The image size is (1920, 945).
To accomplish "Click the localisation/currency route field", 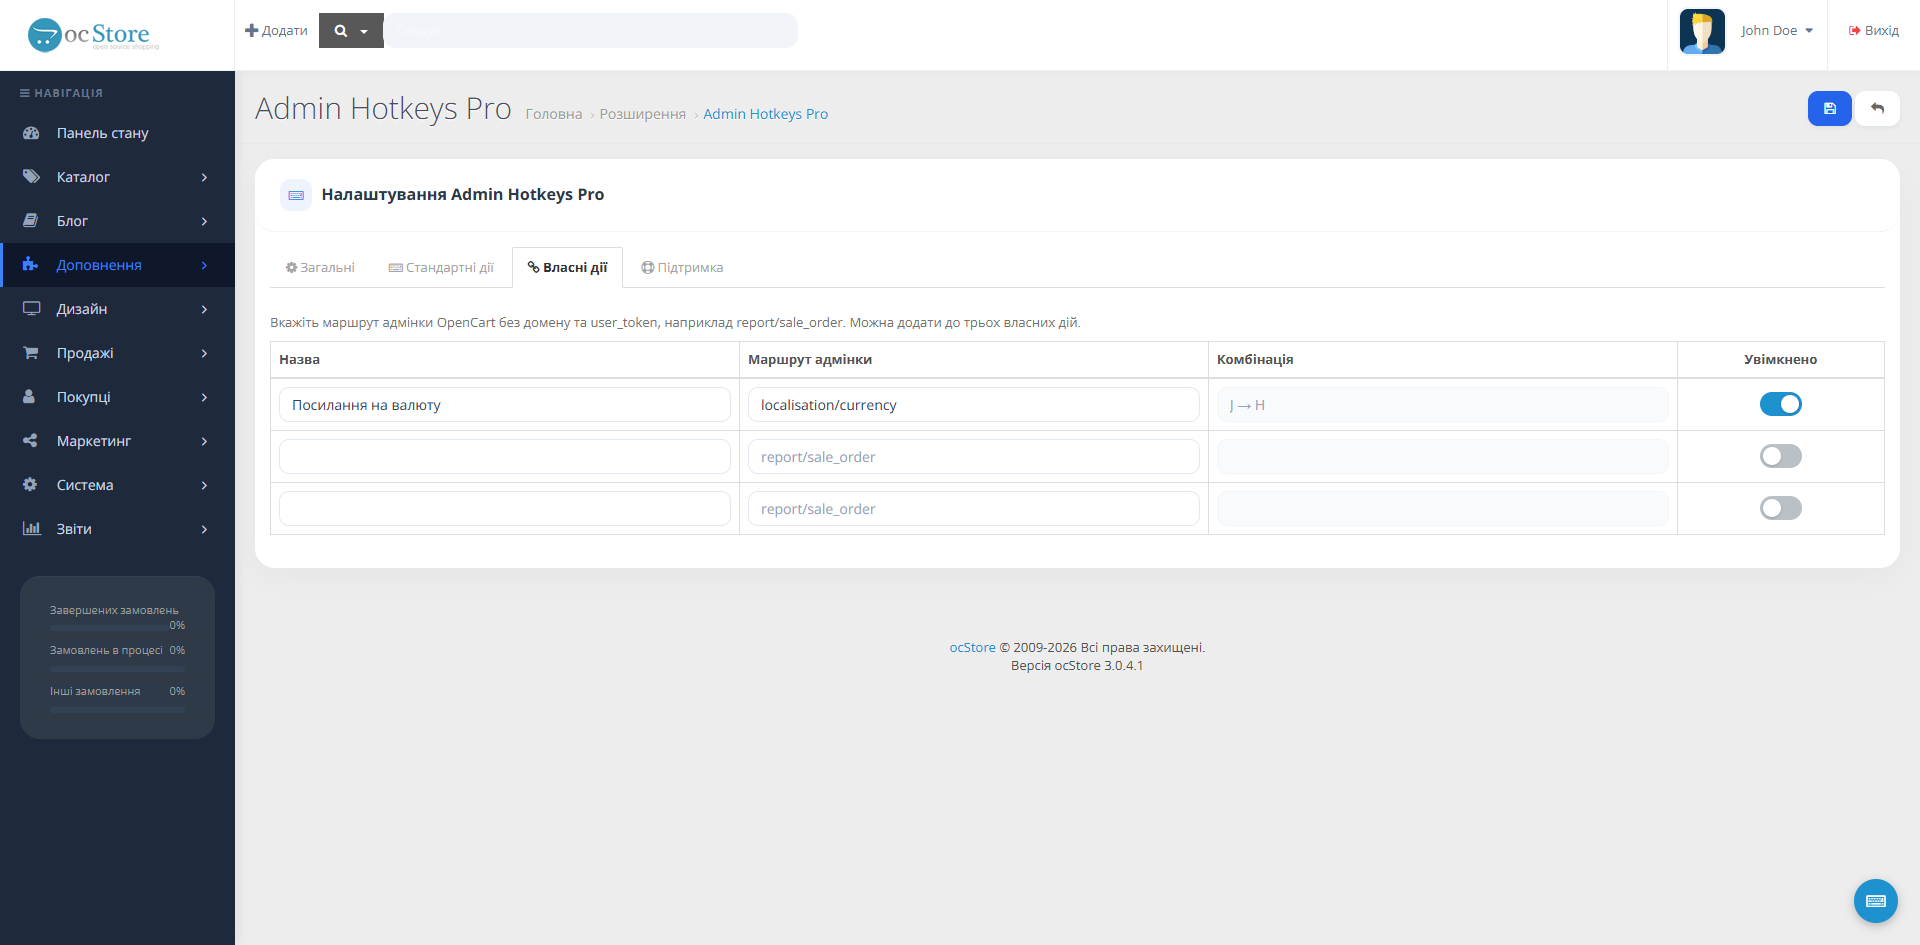I will [x=973, y=404].
